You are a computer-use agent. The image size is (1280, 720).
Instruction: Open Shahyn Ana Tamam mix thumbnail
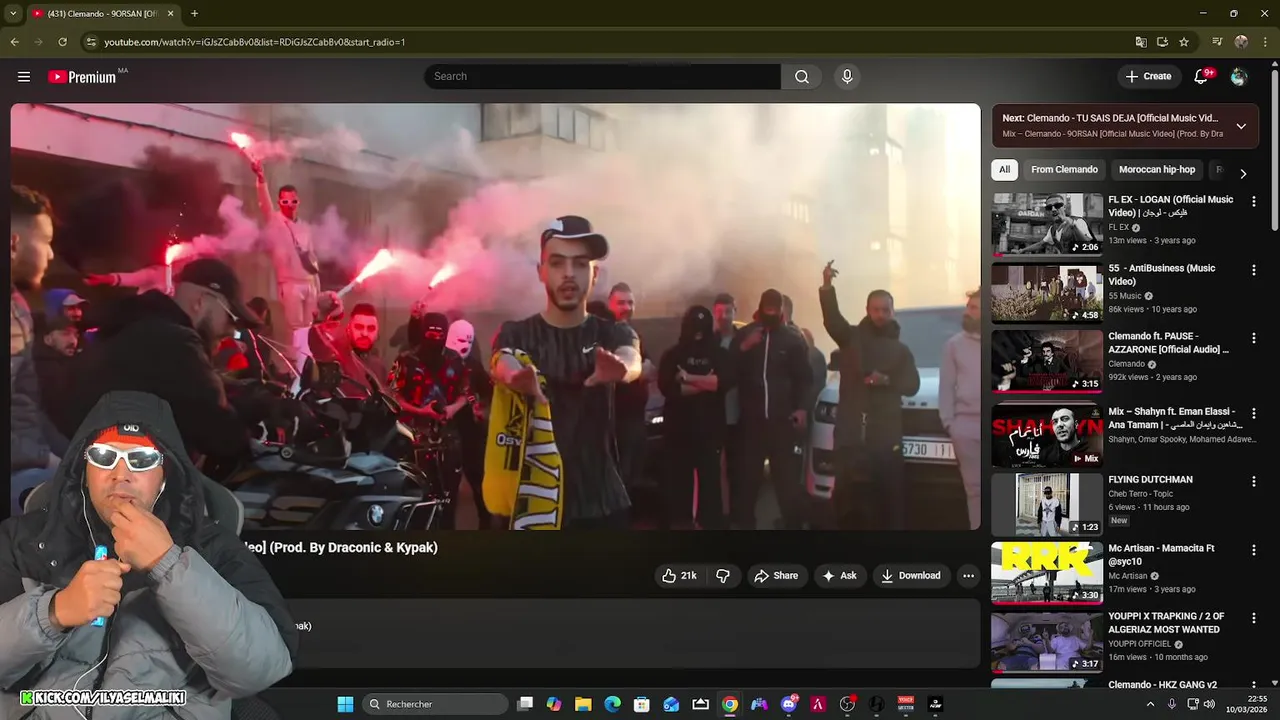(1047, 436)
